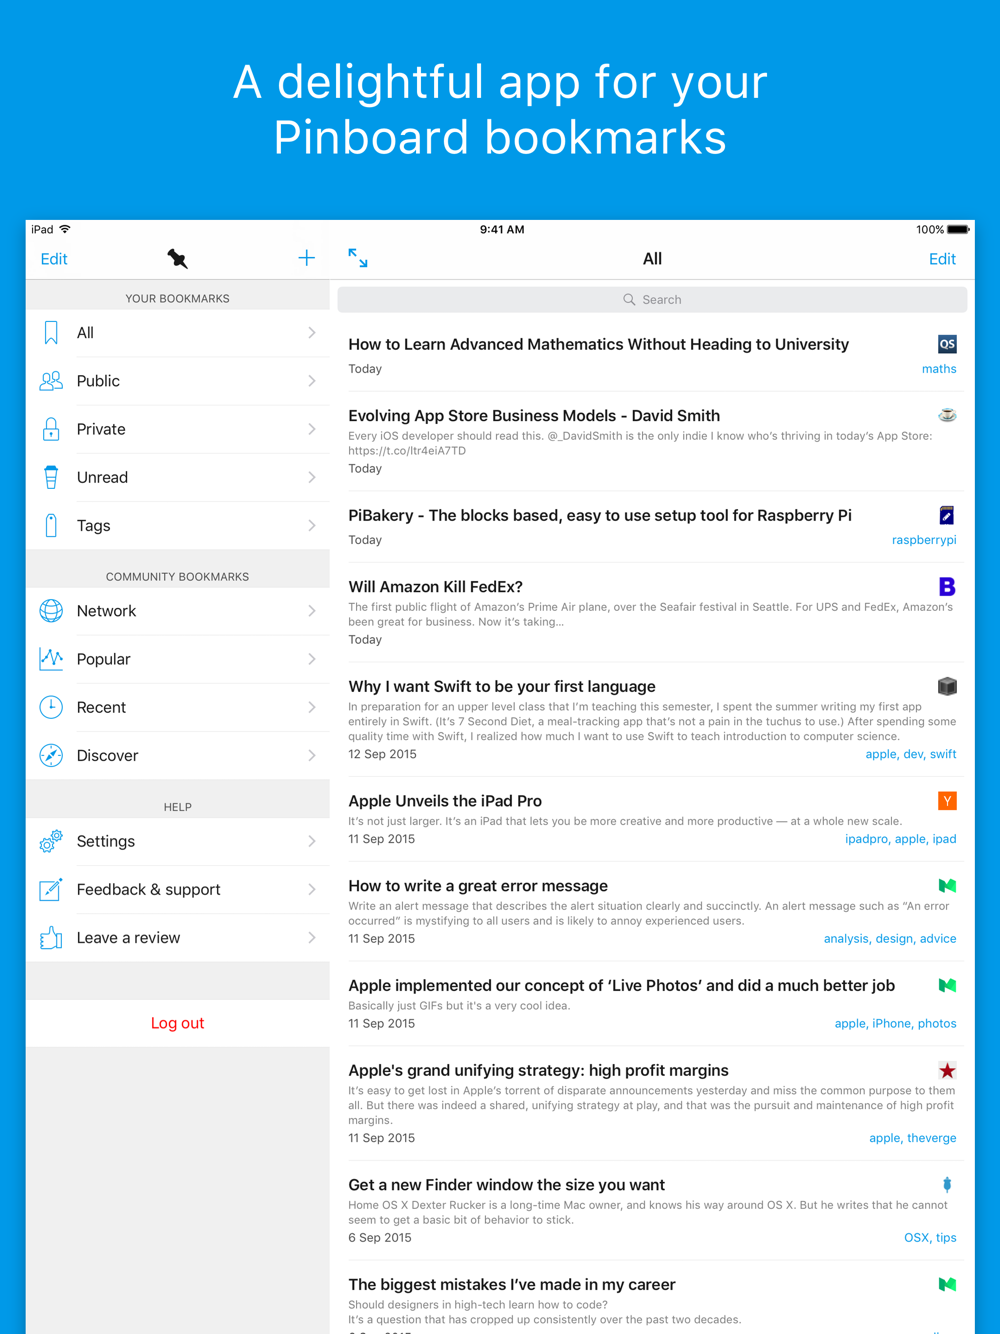Click the pencil icon next to Feedback & support
Screen dimensions: 1000x1334
tap(51, 889)
